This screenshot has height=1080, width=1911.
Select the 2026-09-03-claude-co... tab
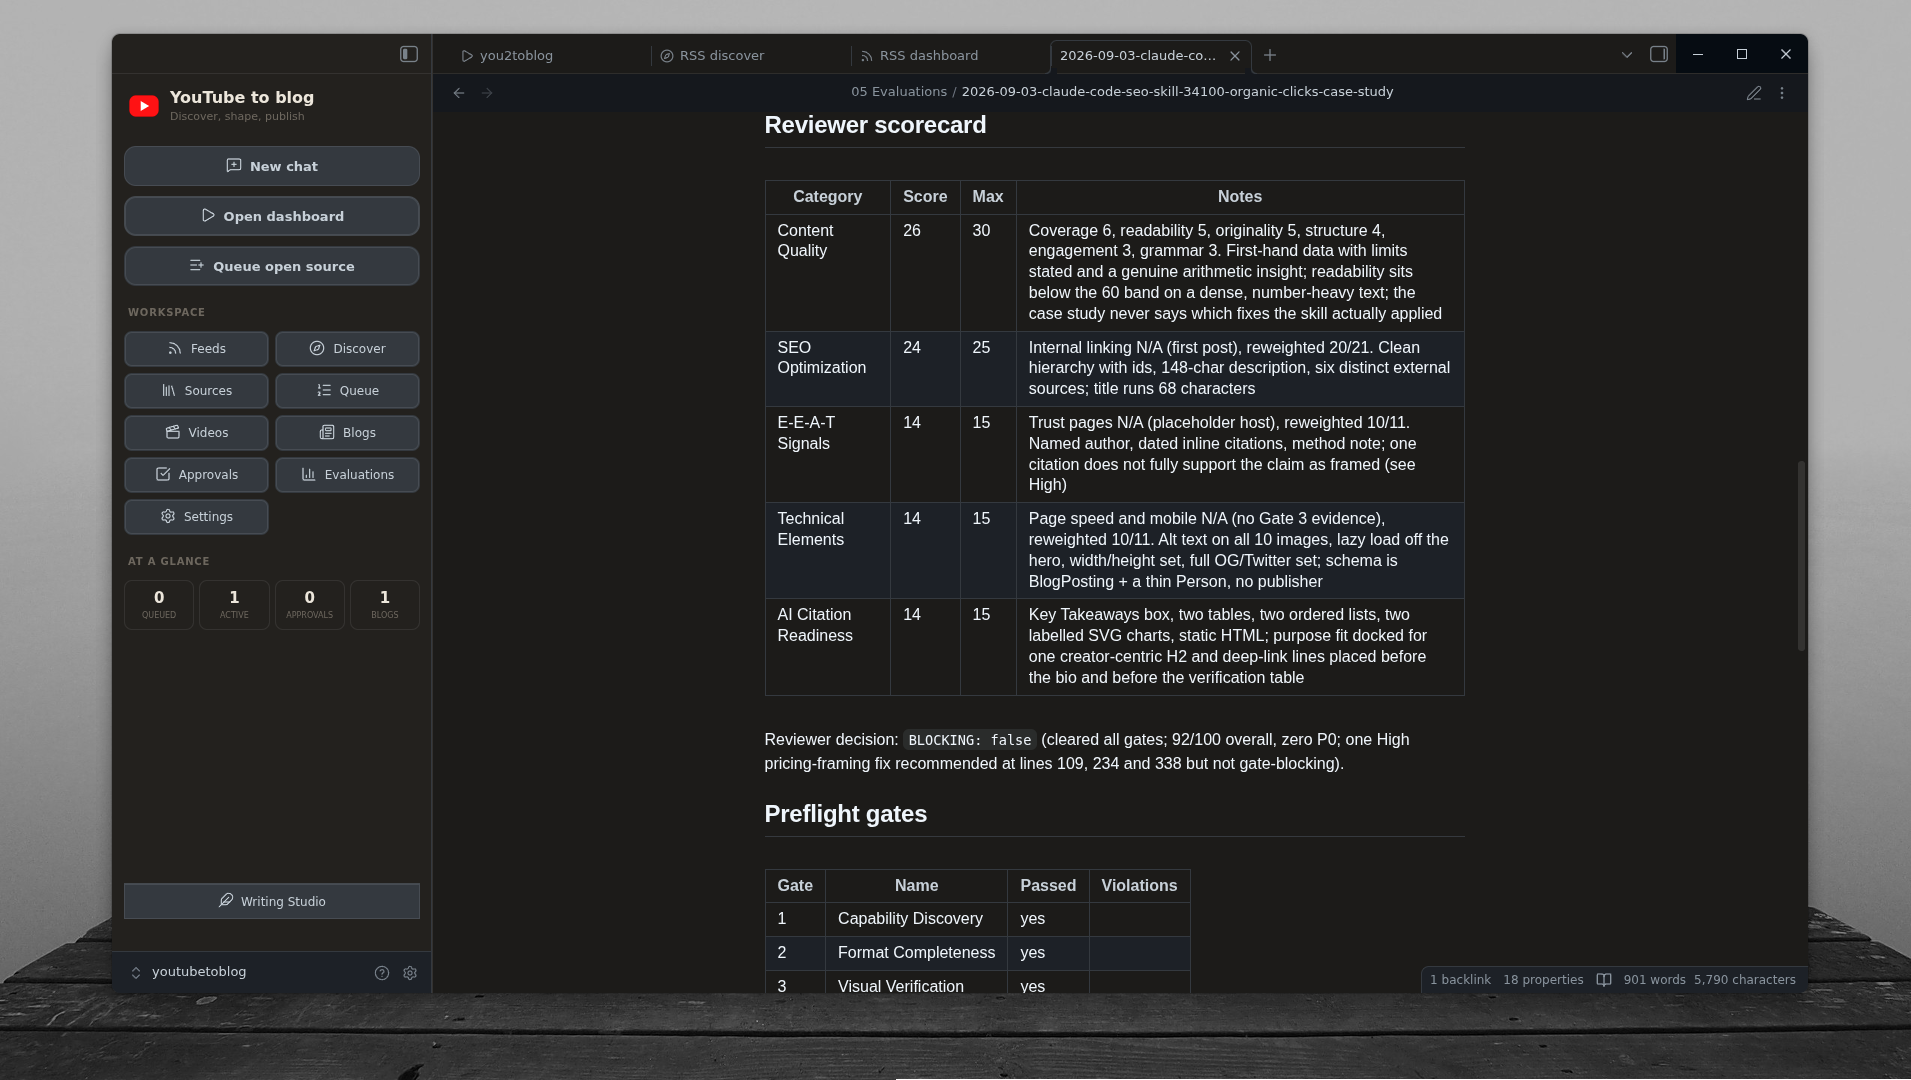(1137, 56)
